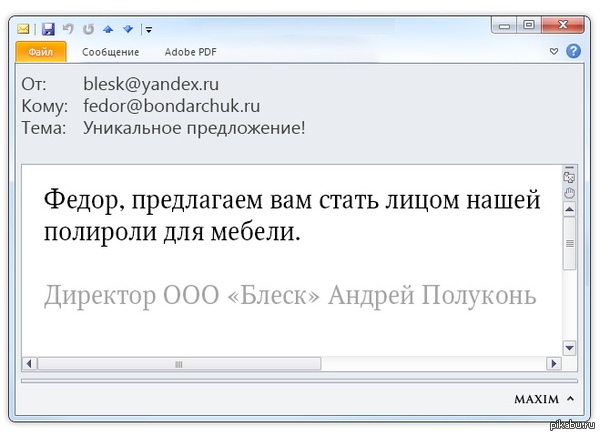Click the vertical scrollbar down arrow
Viewport: 600px width, 436px height.
(570, 347)
